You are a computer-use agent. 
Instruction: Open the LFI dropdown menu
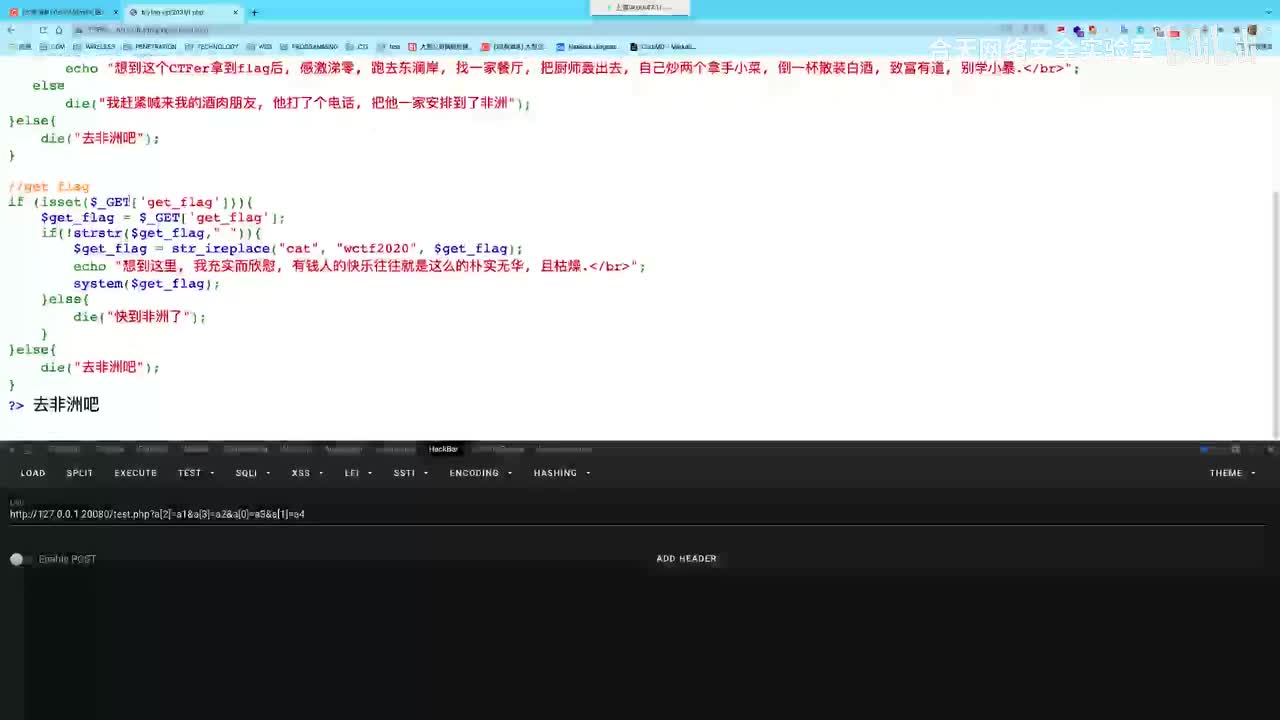[358, 473]
